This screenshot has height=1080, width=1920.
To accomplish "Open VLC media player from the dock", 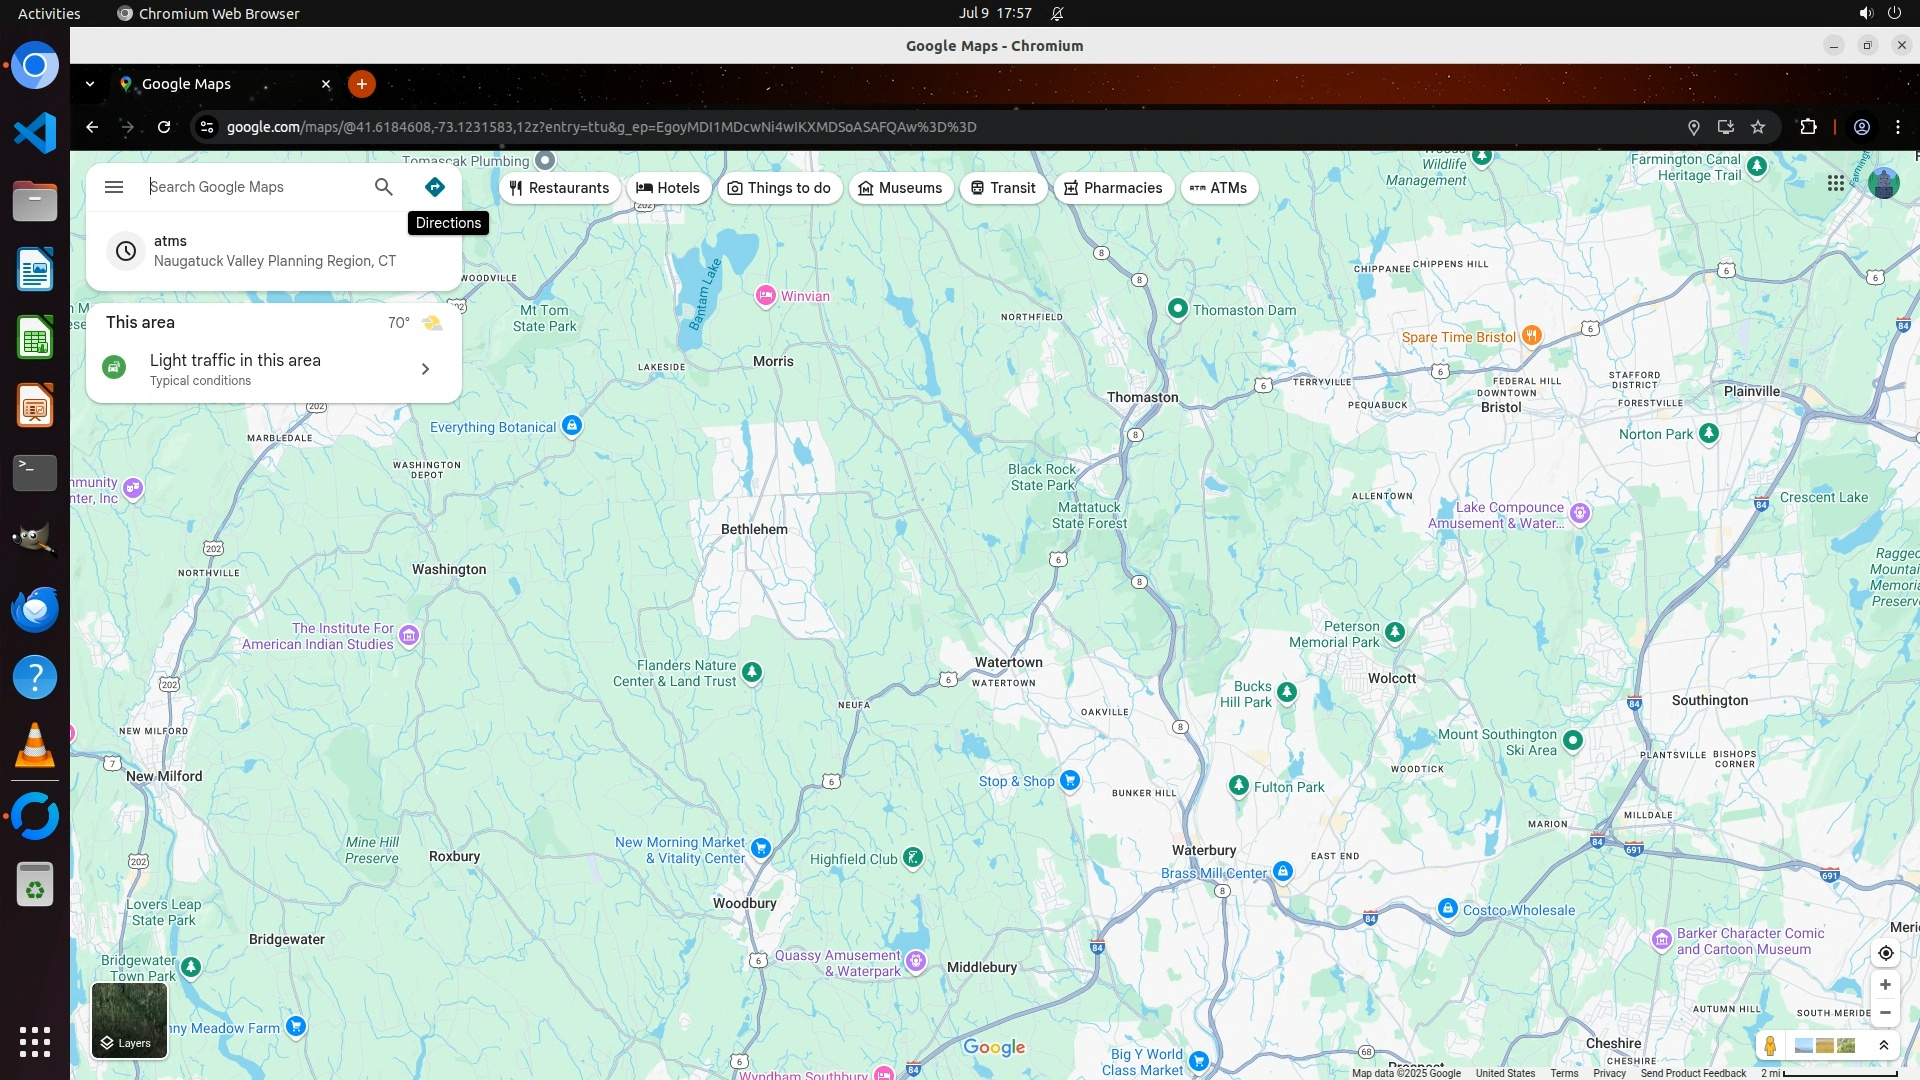I will coord(35,746).
